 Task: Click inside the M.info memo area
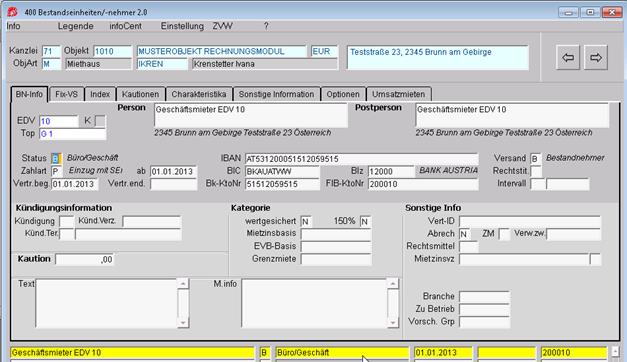(x=315, y=303)
